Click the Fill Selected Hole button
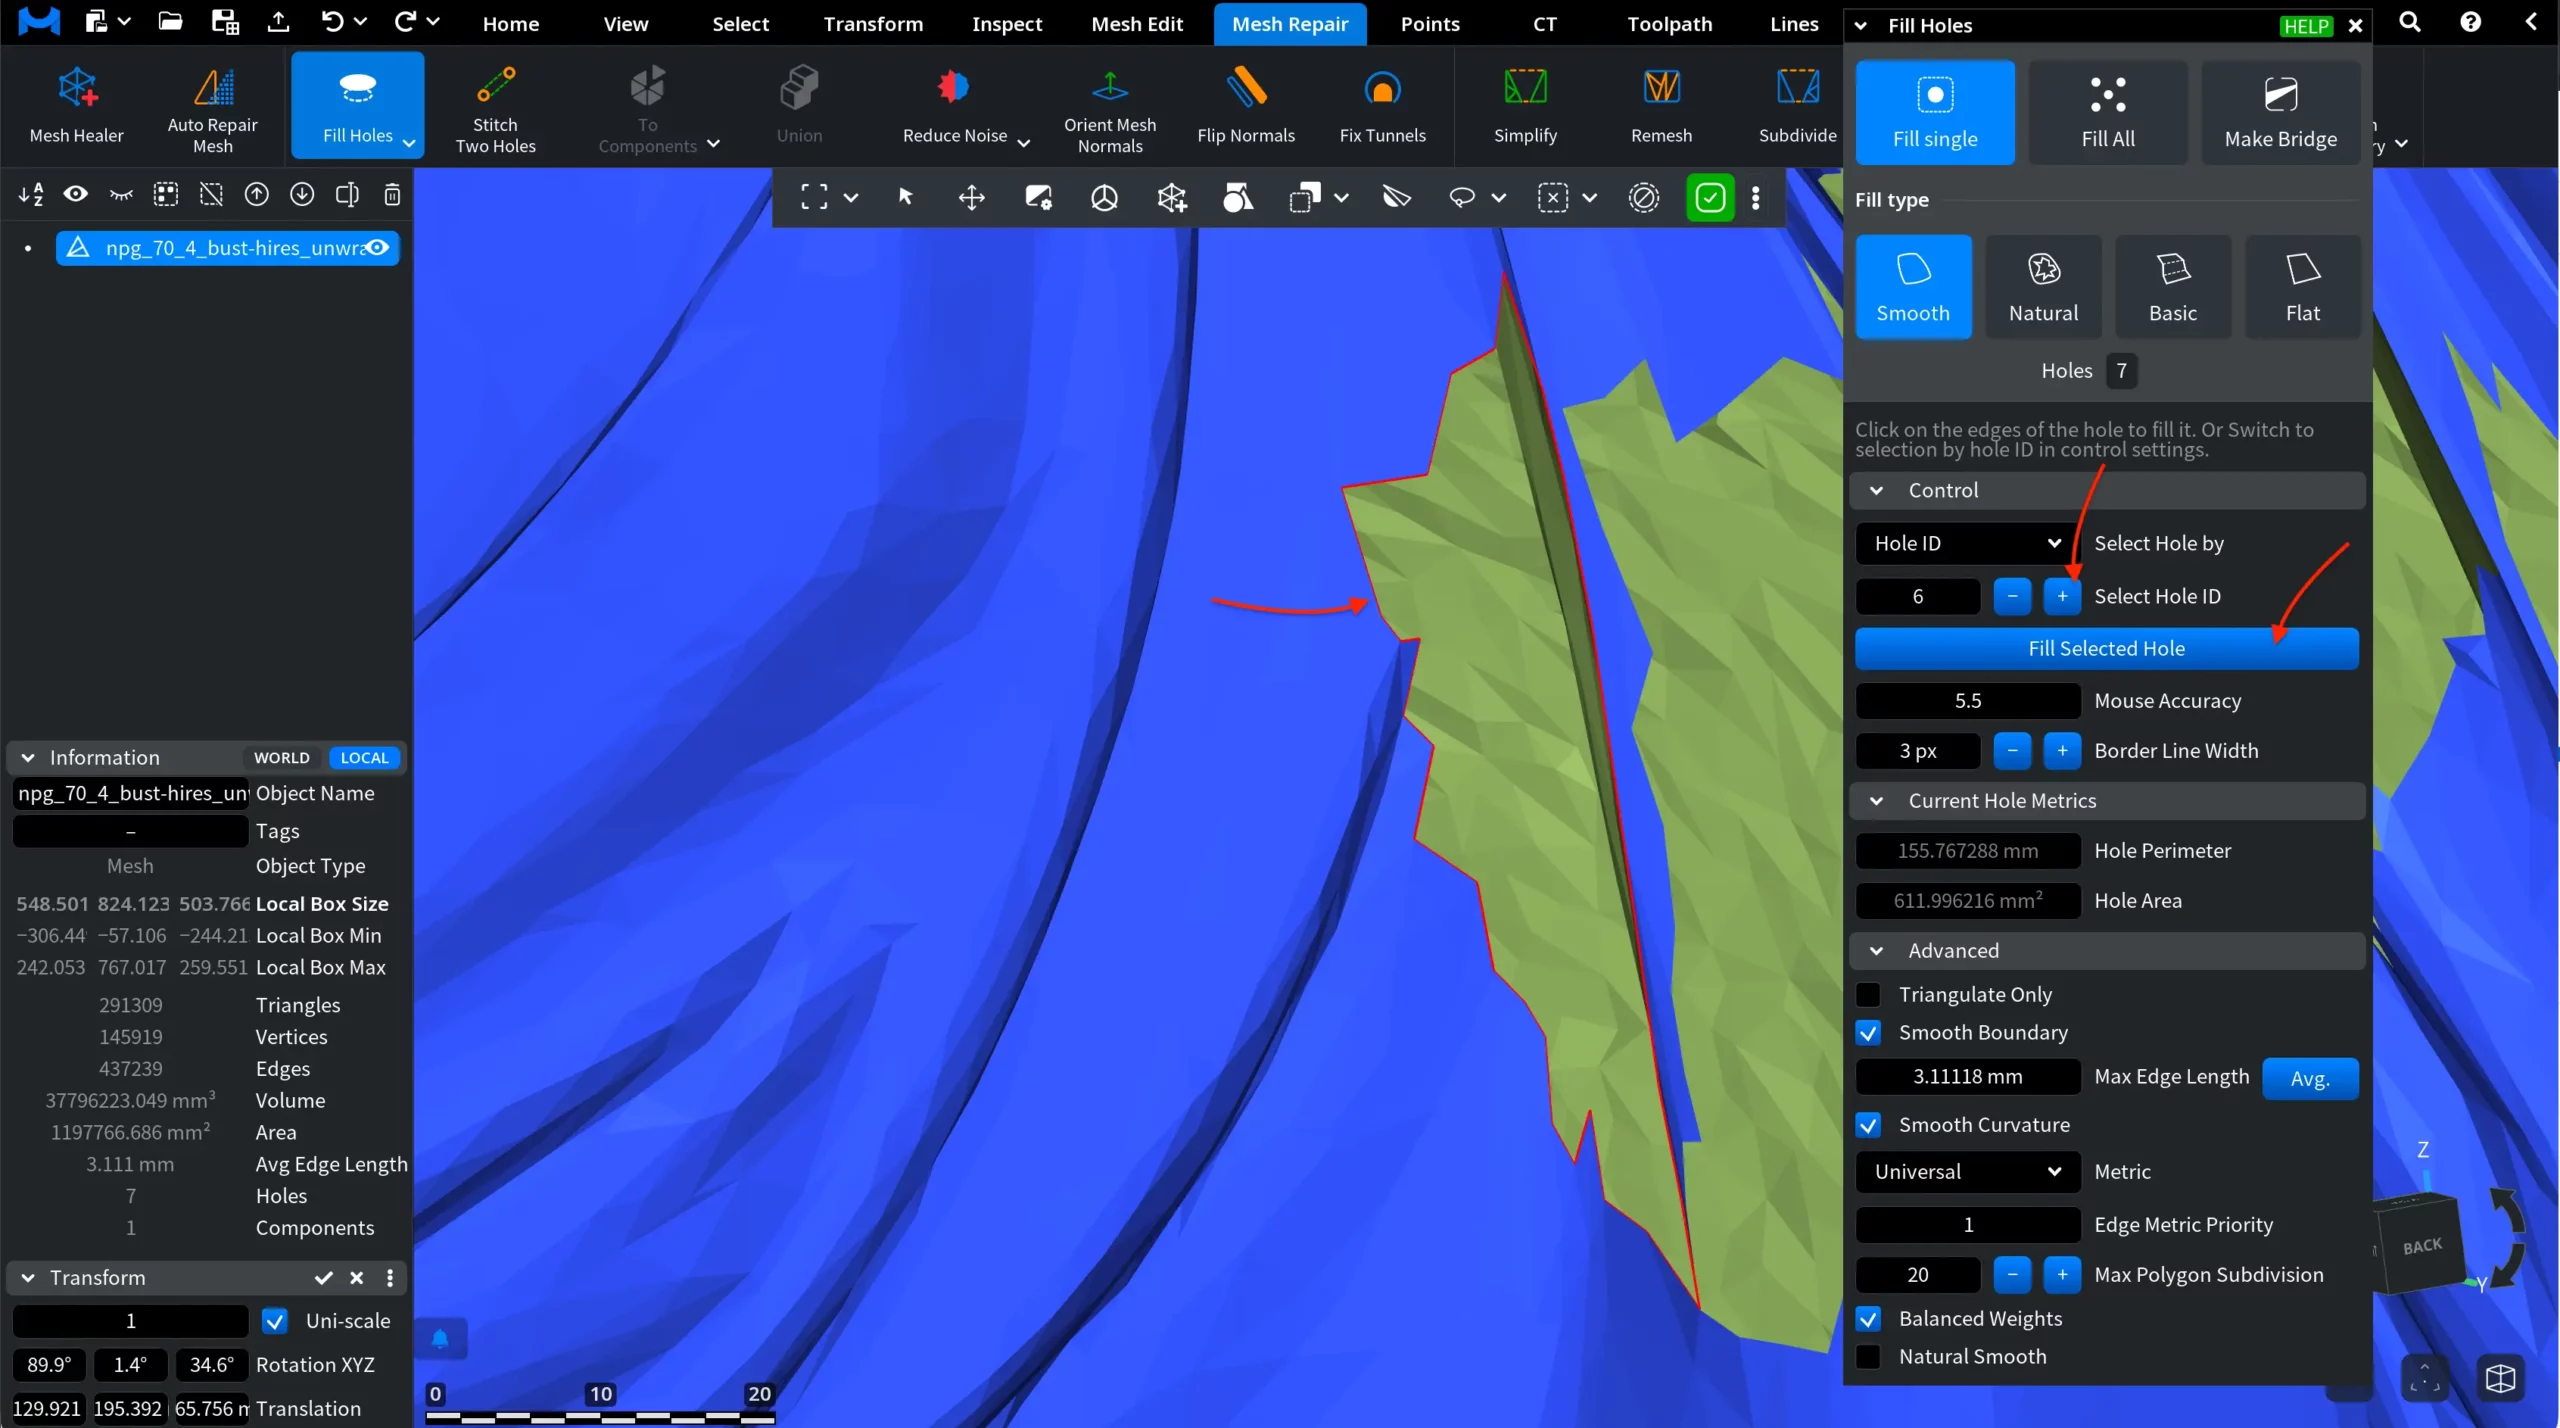This screenshot has width=2560, height=1428. point(2105,648)
